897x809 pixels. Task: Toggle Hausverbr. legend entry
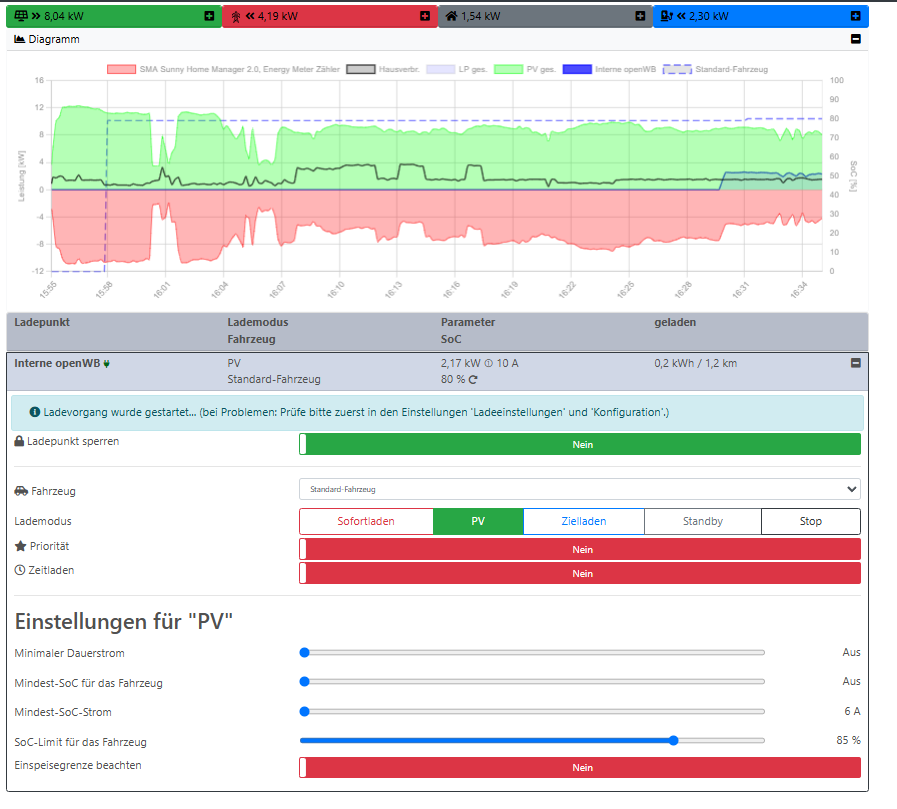[x=383, y=69]
